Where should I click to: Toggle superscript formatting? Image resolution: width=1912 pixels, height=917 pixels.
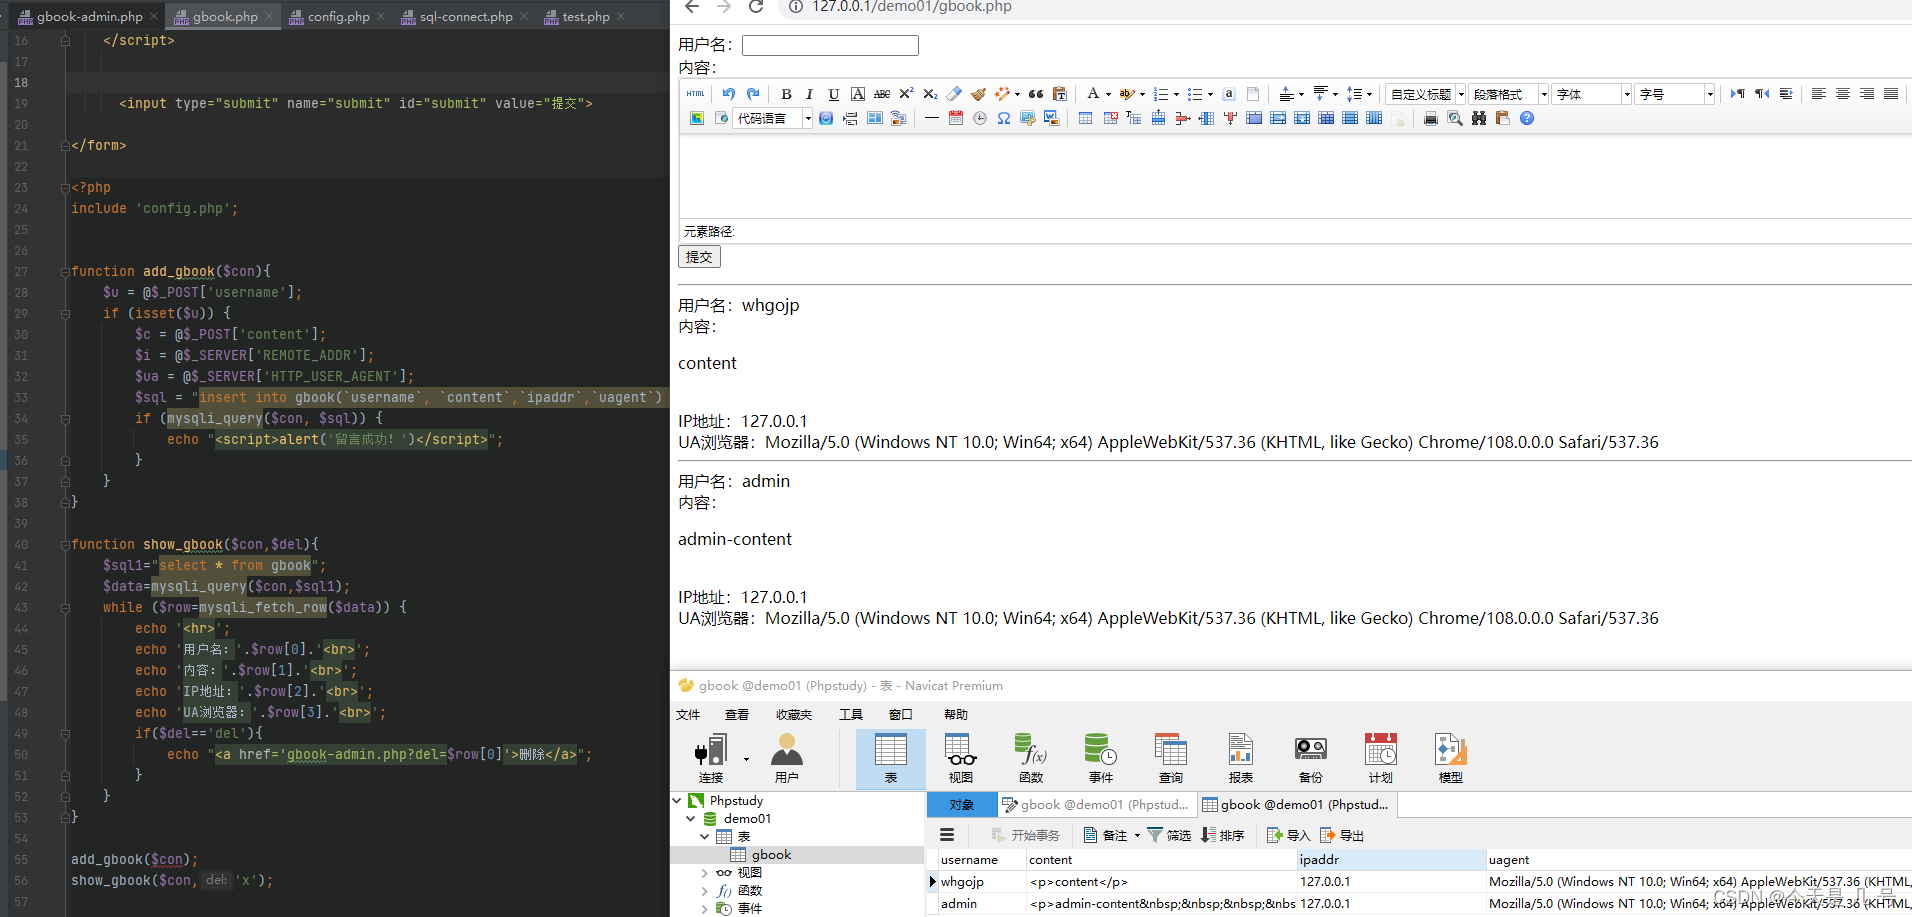(x=906, y=94)
